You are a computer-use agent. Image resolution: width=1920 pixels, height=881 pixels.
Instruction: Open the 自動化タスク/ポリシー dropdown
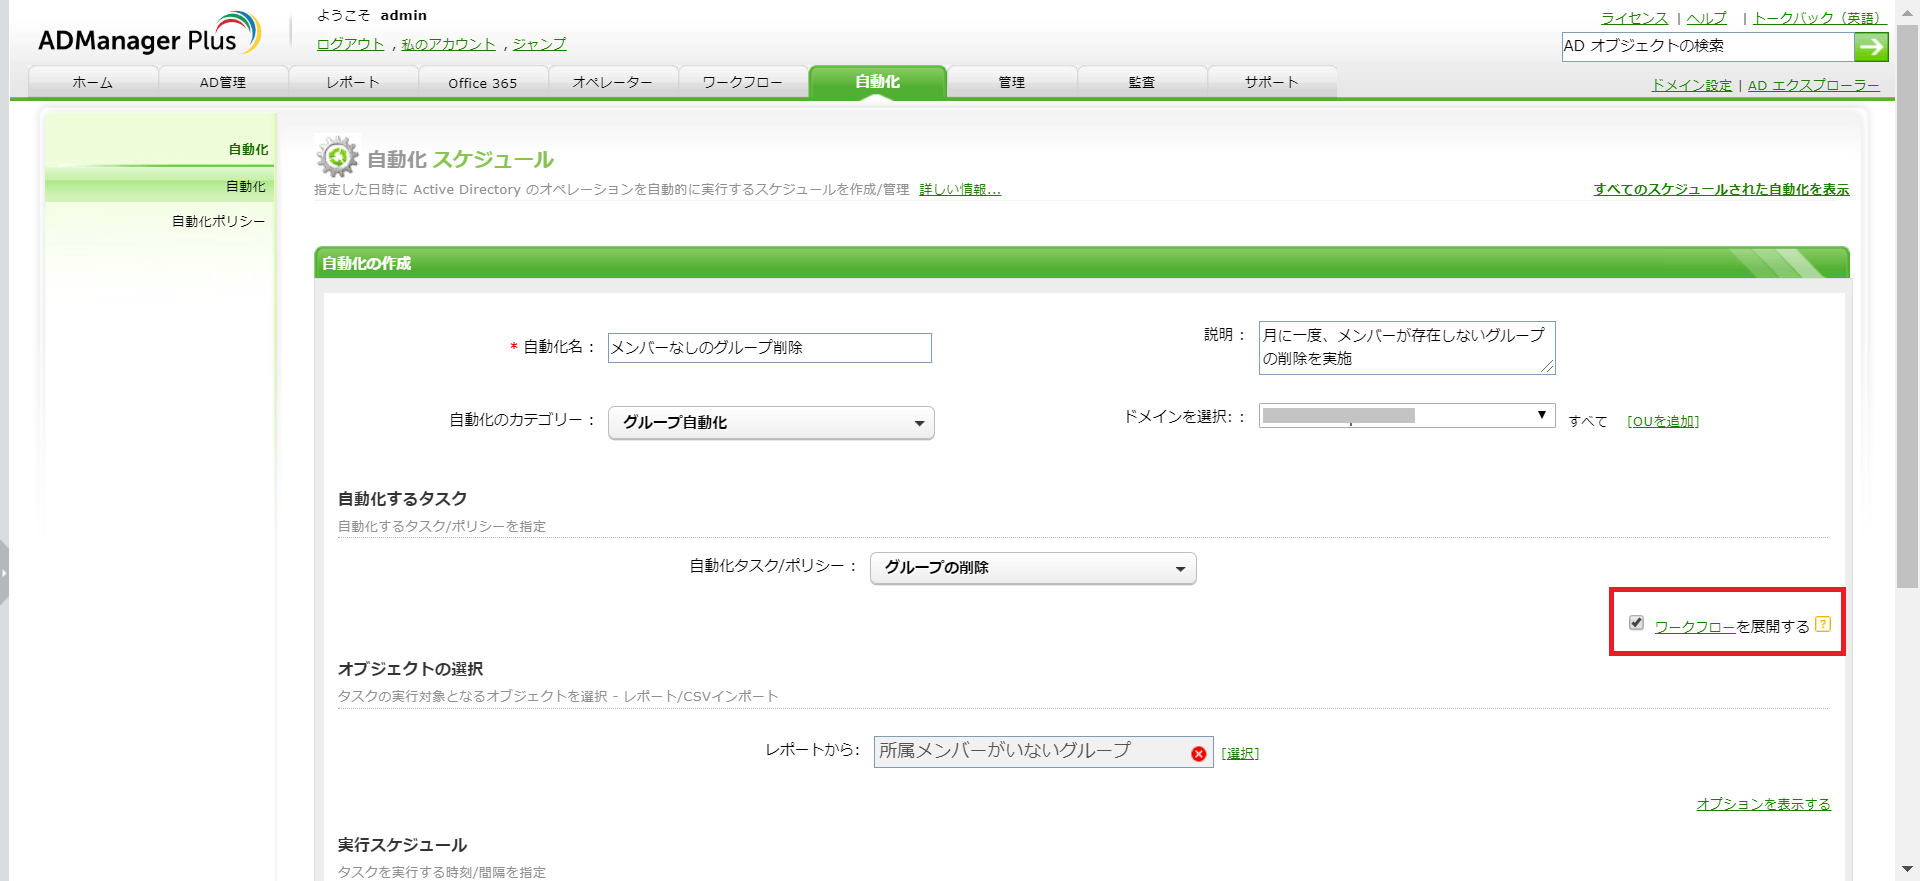coord(1033,568)
